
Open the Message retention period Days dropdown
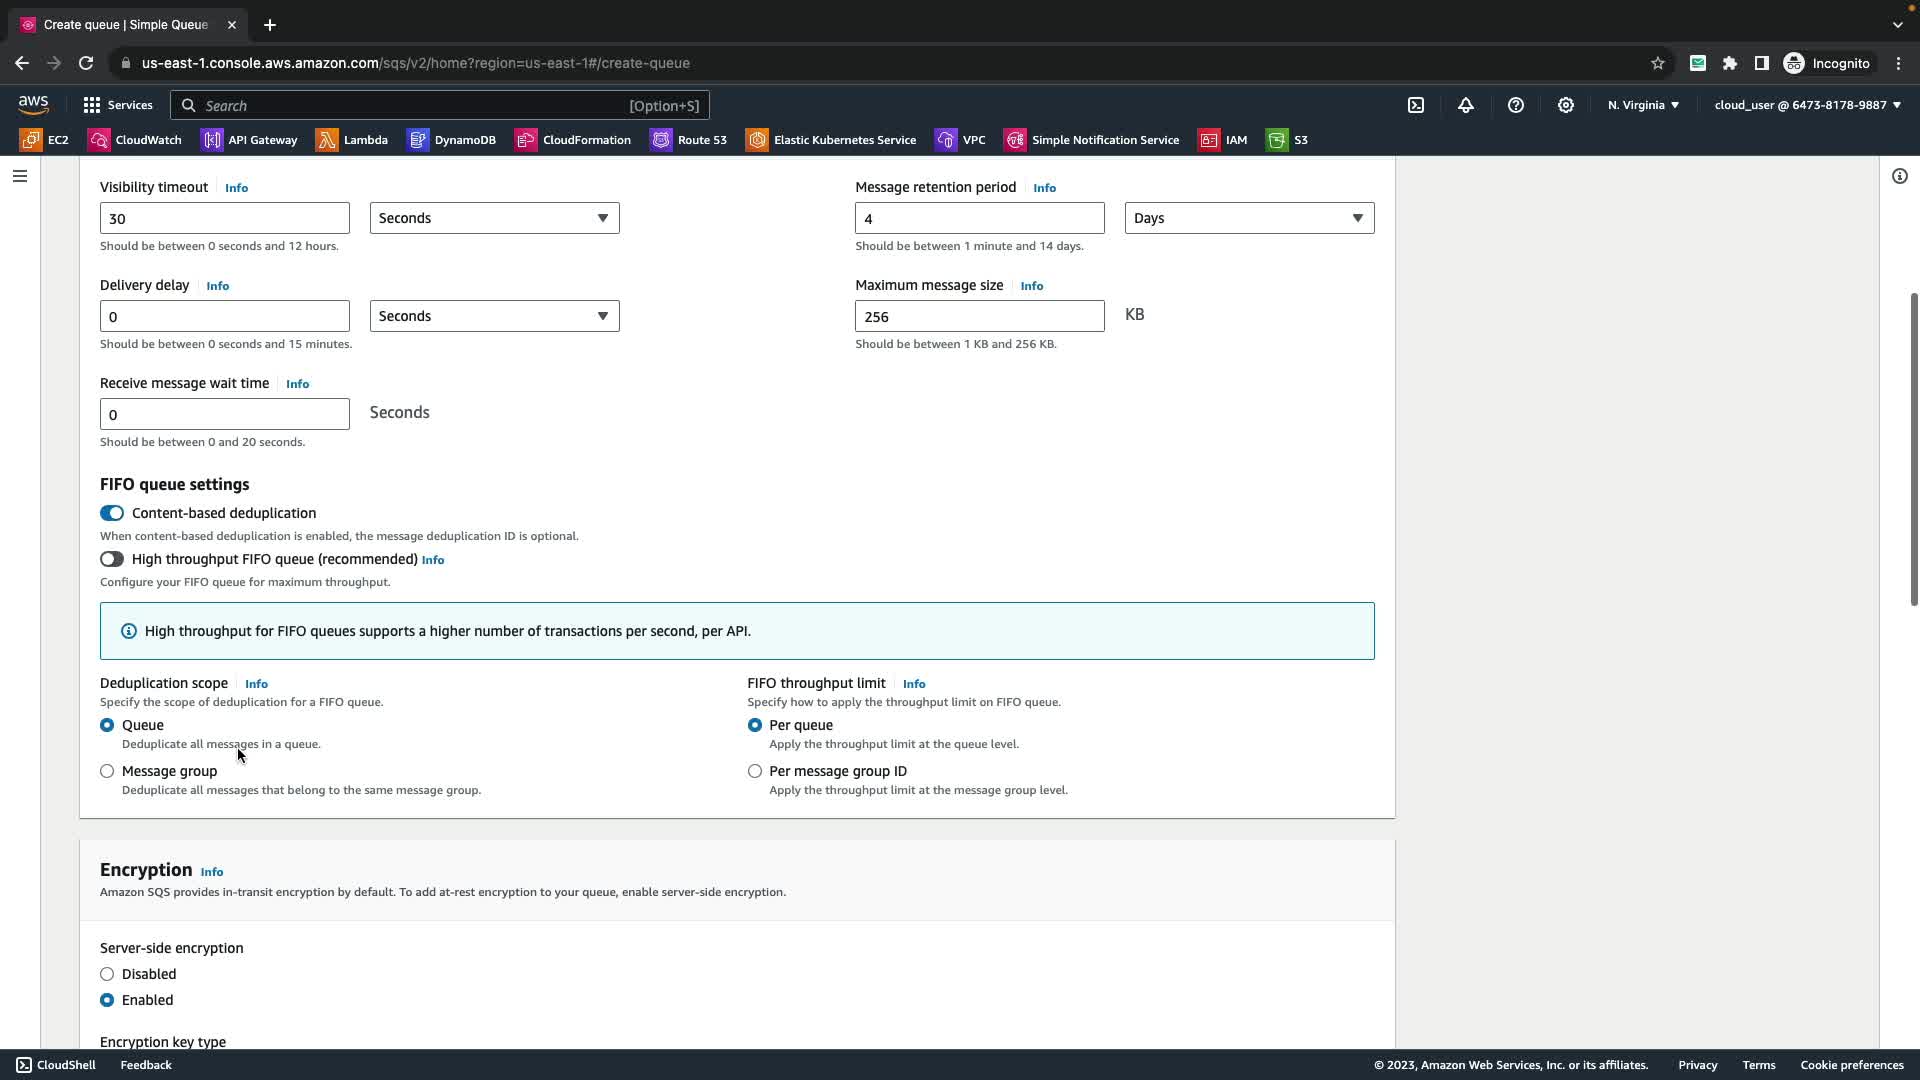tap(1249, 218)
